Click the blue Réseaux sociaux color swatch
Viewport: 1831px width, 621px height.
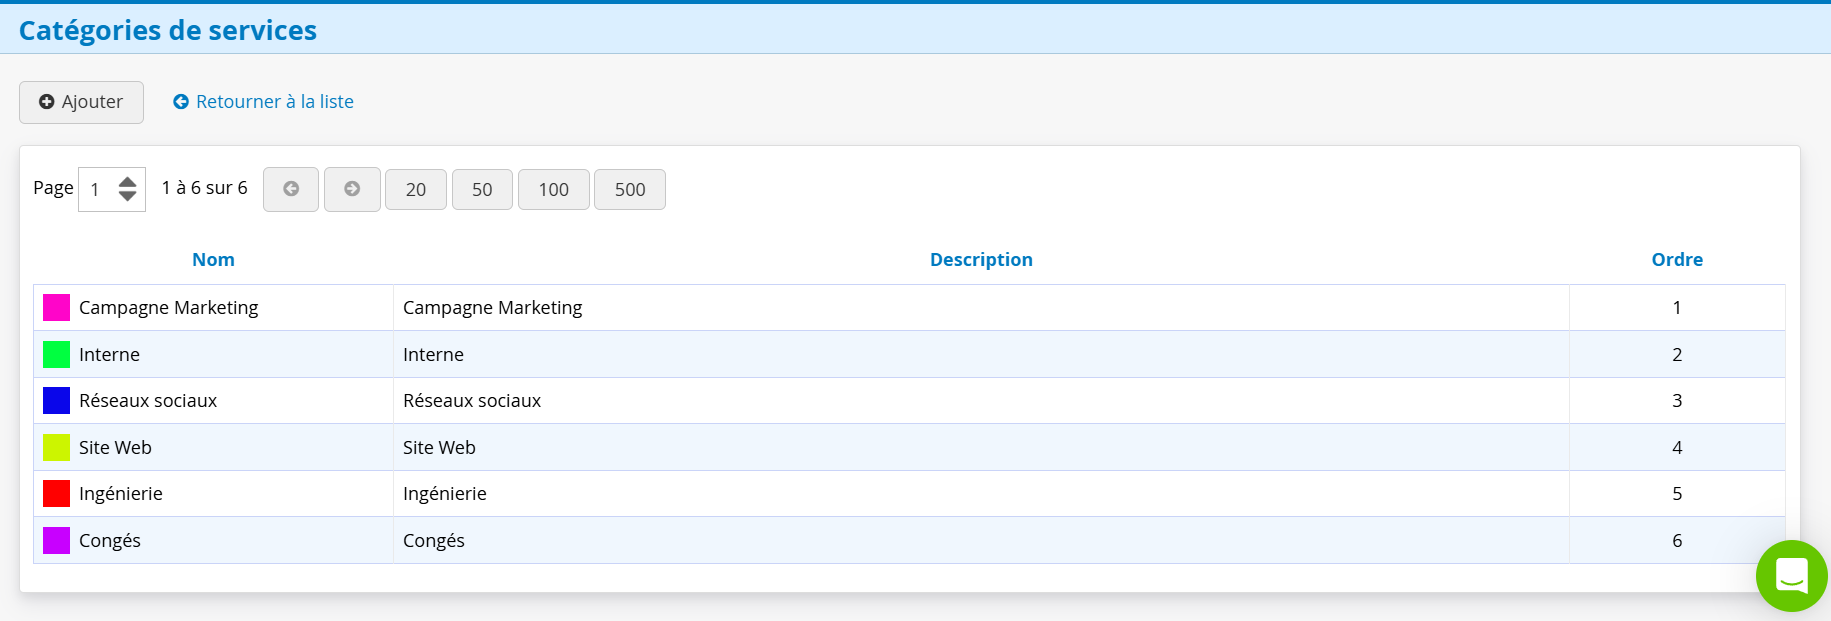click(x=56, y=400)
